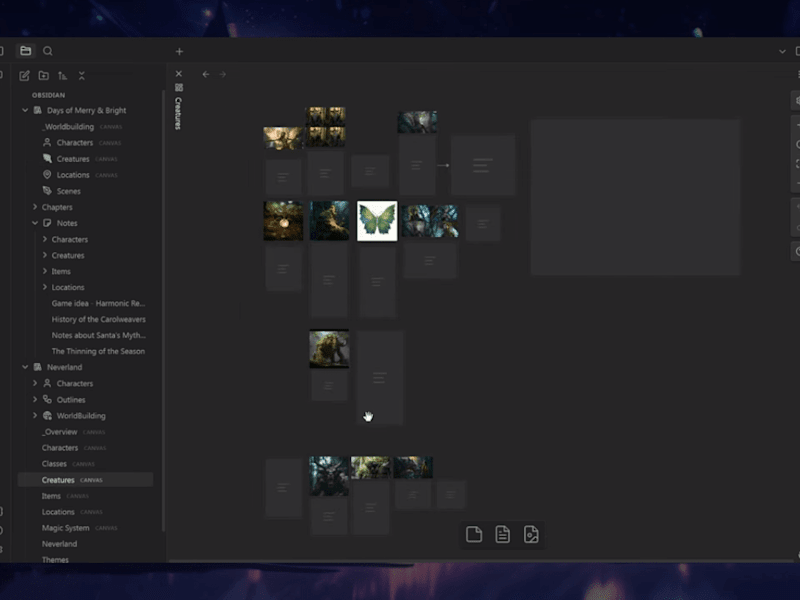Open the tab list dropdown arrow
The height and width of the screenshot is (600, 800).
point(782,52)
